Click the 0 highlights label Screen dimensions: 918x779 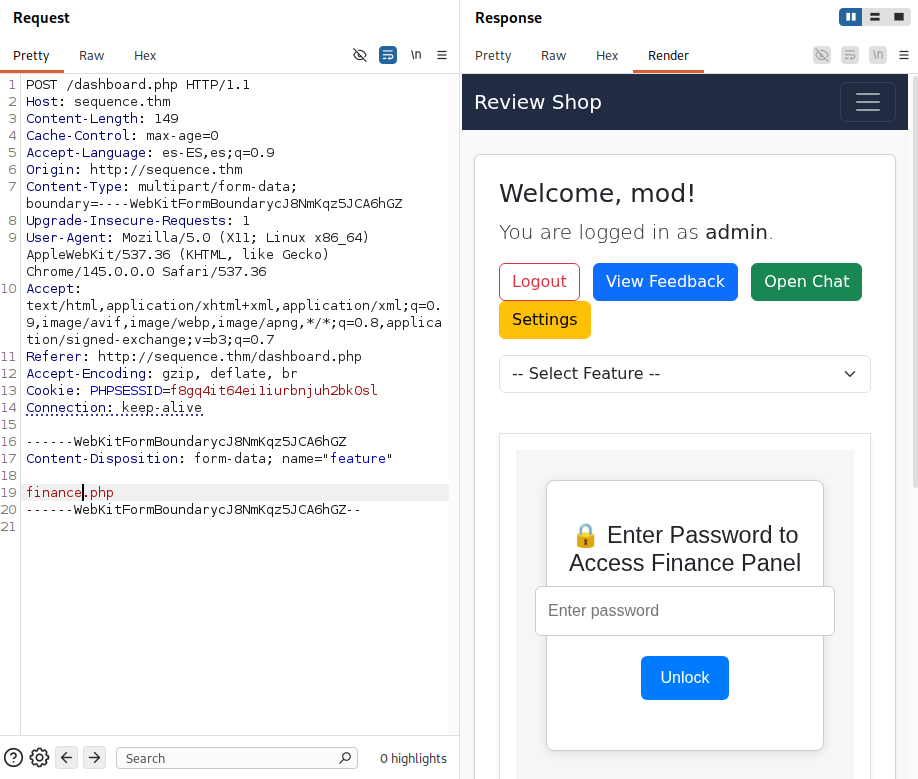pos(413,758)
